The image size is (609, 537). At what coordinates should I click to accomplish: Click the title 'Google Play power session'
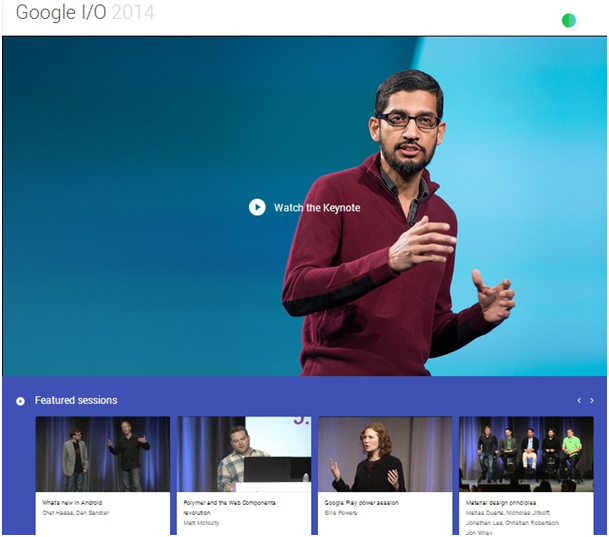362,502
